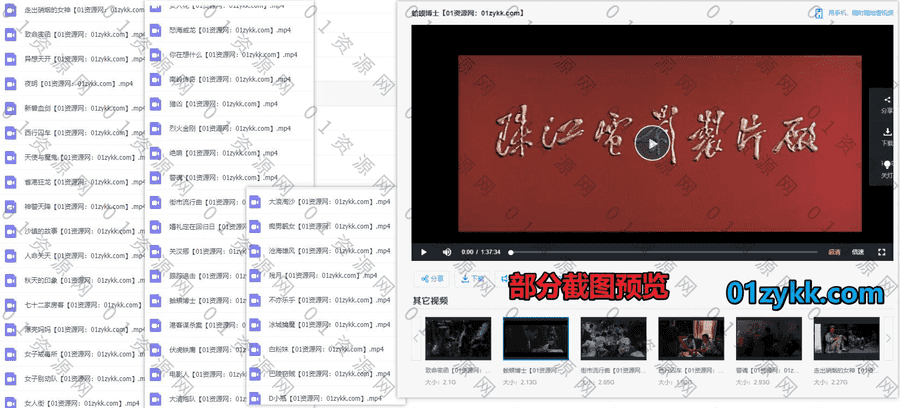Click the video icon beside 天使与魔鬼
The height and width of the screenshot is (408, 900).
pos(10,158)
